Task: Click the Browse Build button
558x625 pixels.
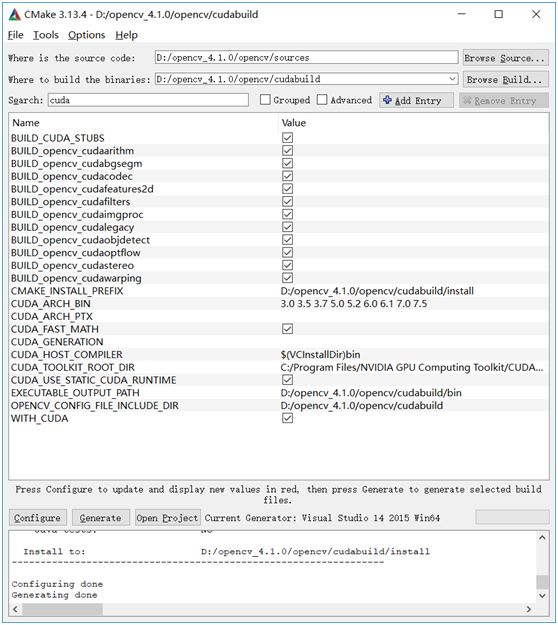Action: point(505,80)
